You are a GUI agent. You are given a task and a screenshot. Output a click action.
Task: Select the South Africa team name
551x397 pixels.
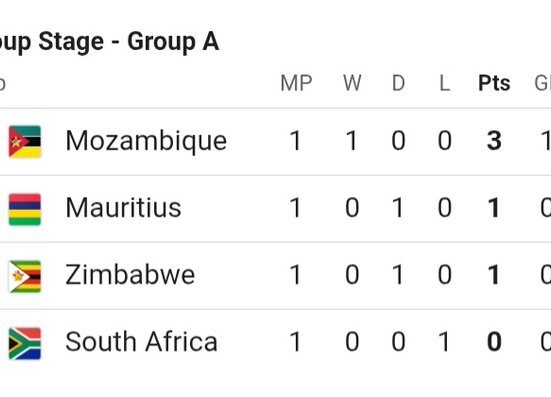(142, 341)
